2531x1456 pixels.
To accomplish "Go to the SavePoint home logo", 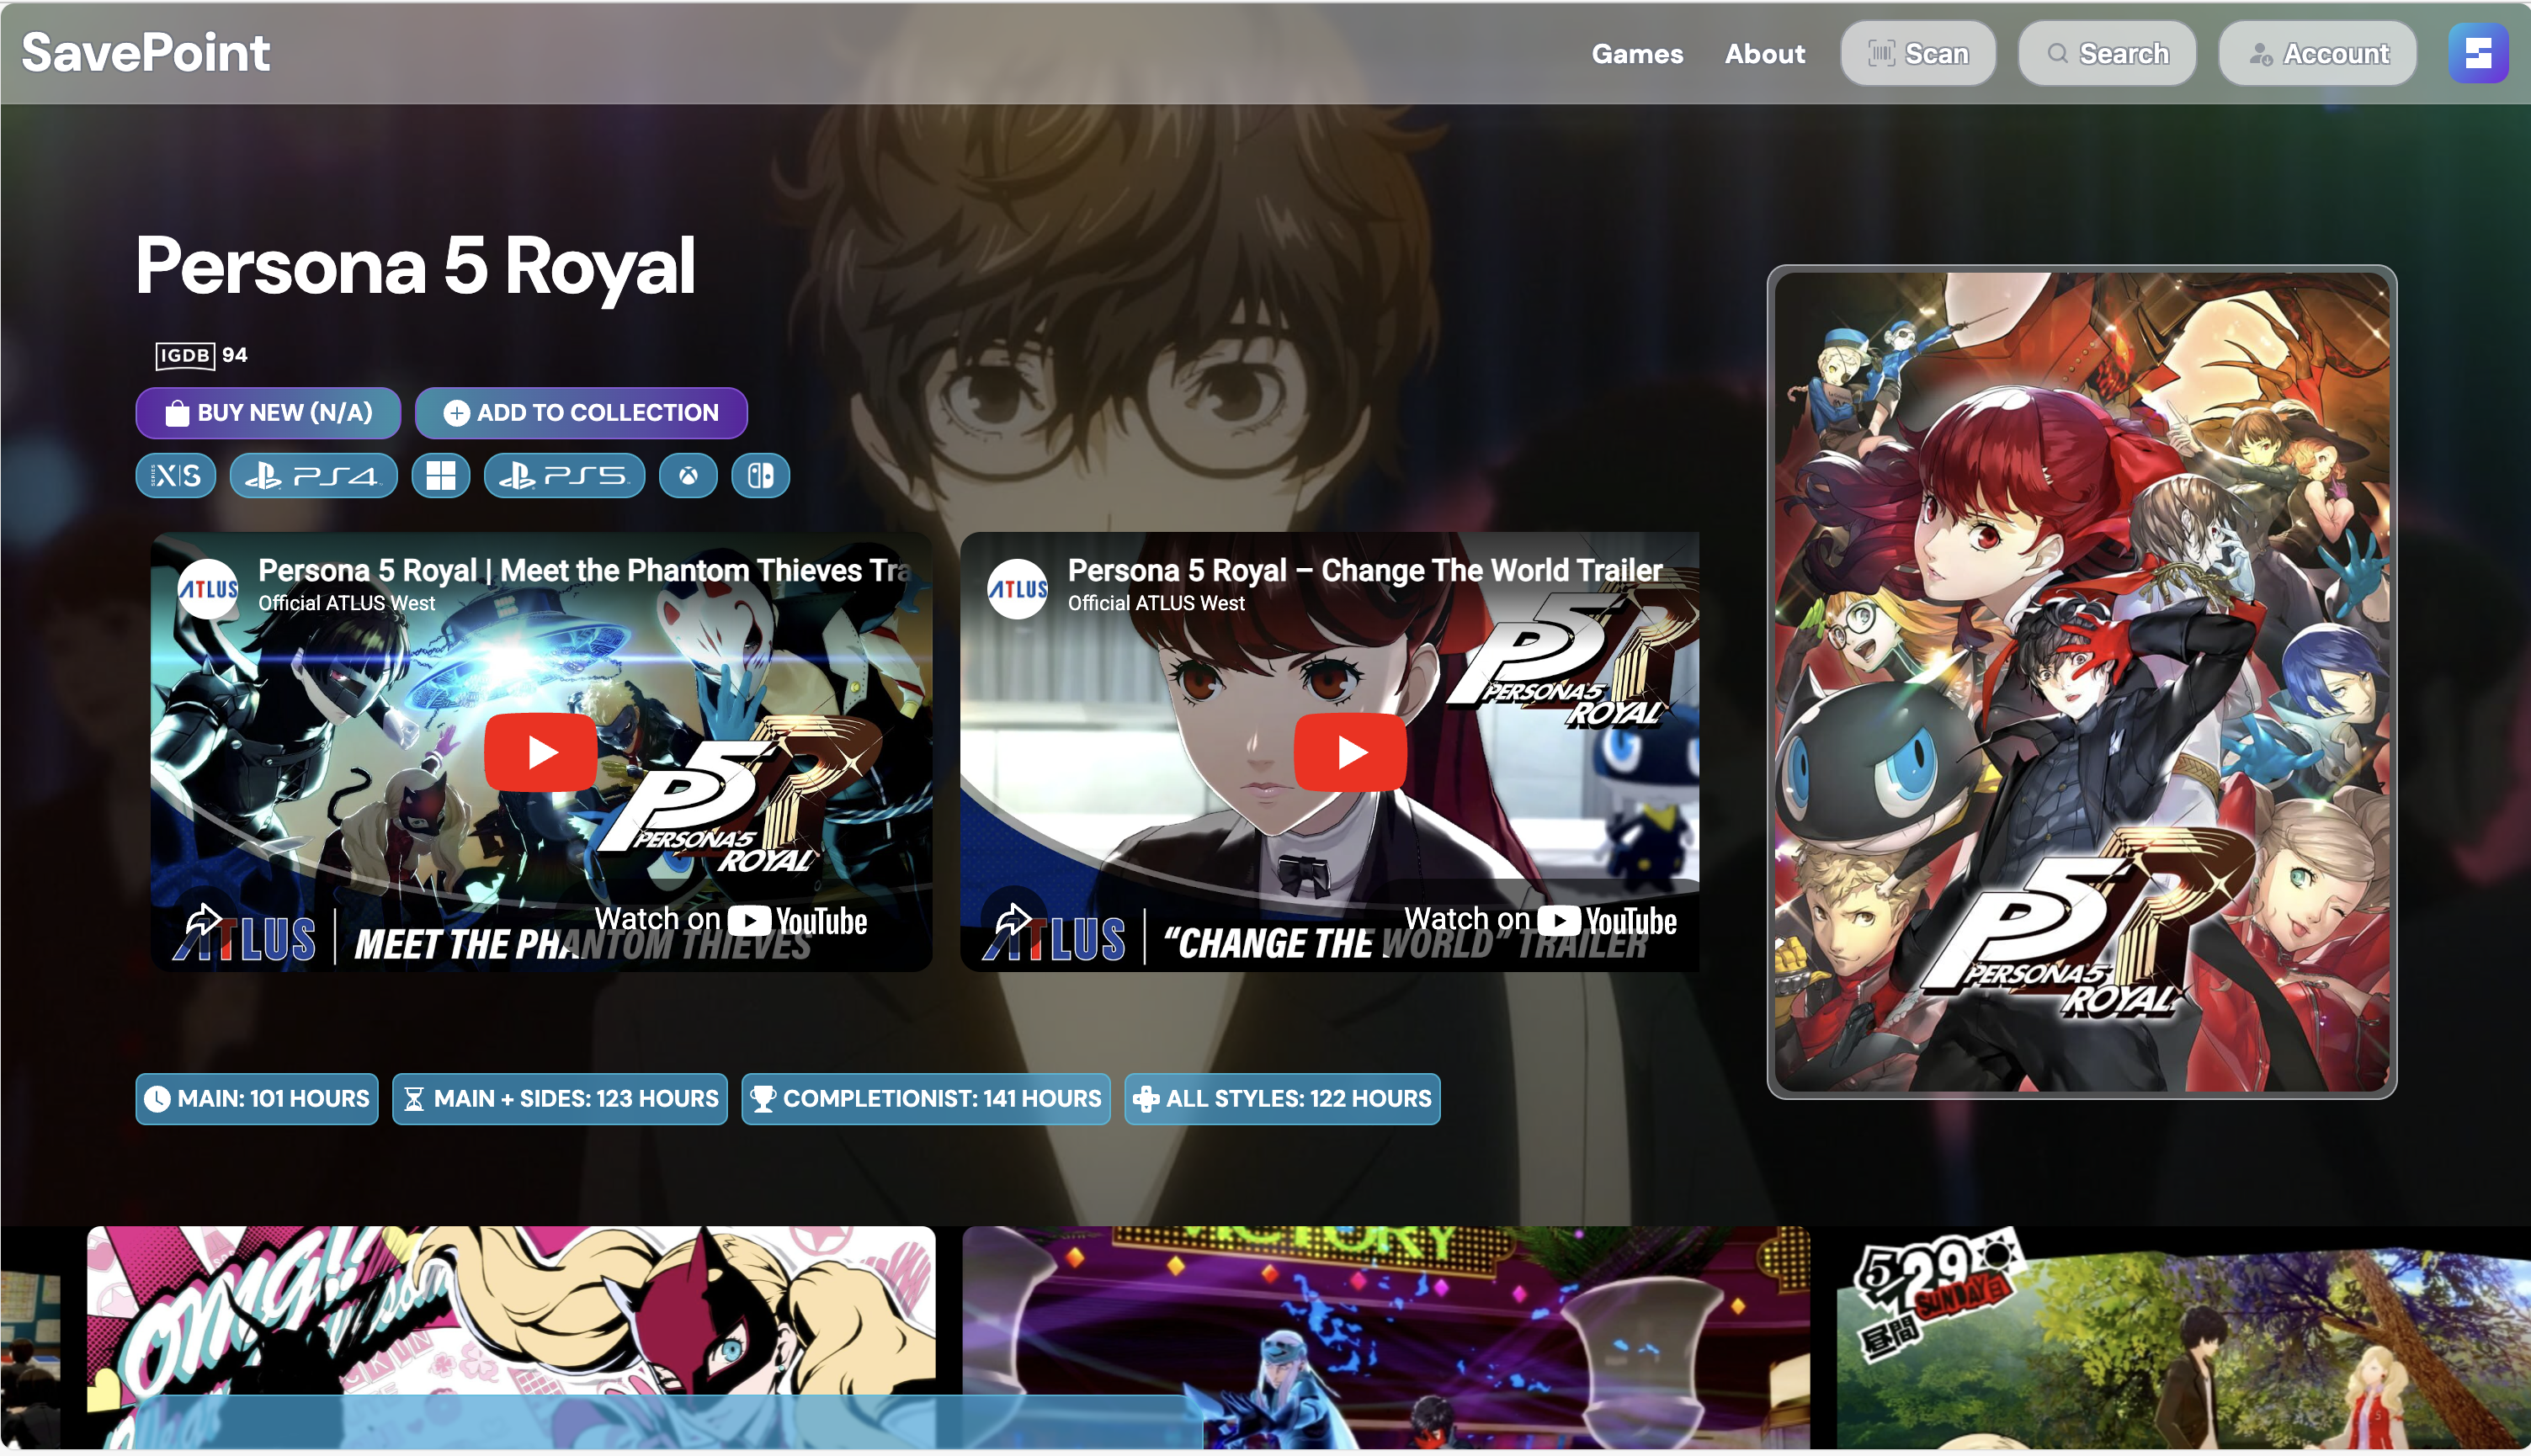I will (146, 52).
